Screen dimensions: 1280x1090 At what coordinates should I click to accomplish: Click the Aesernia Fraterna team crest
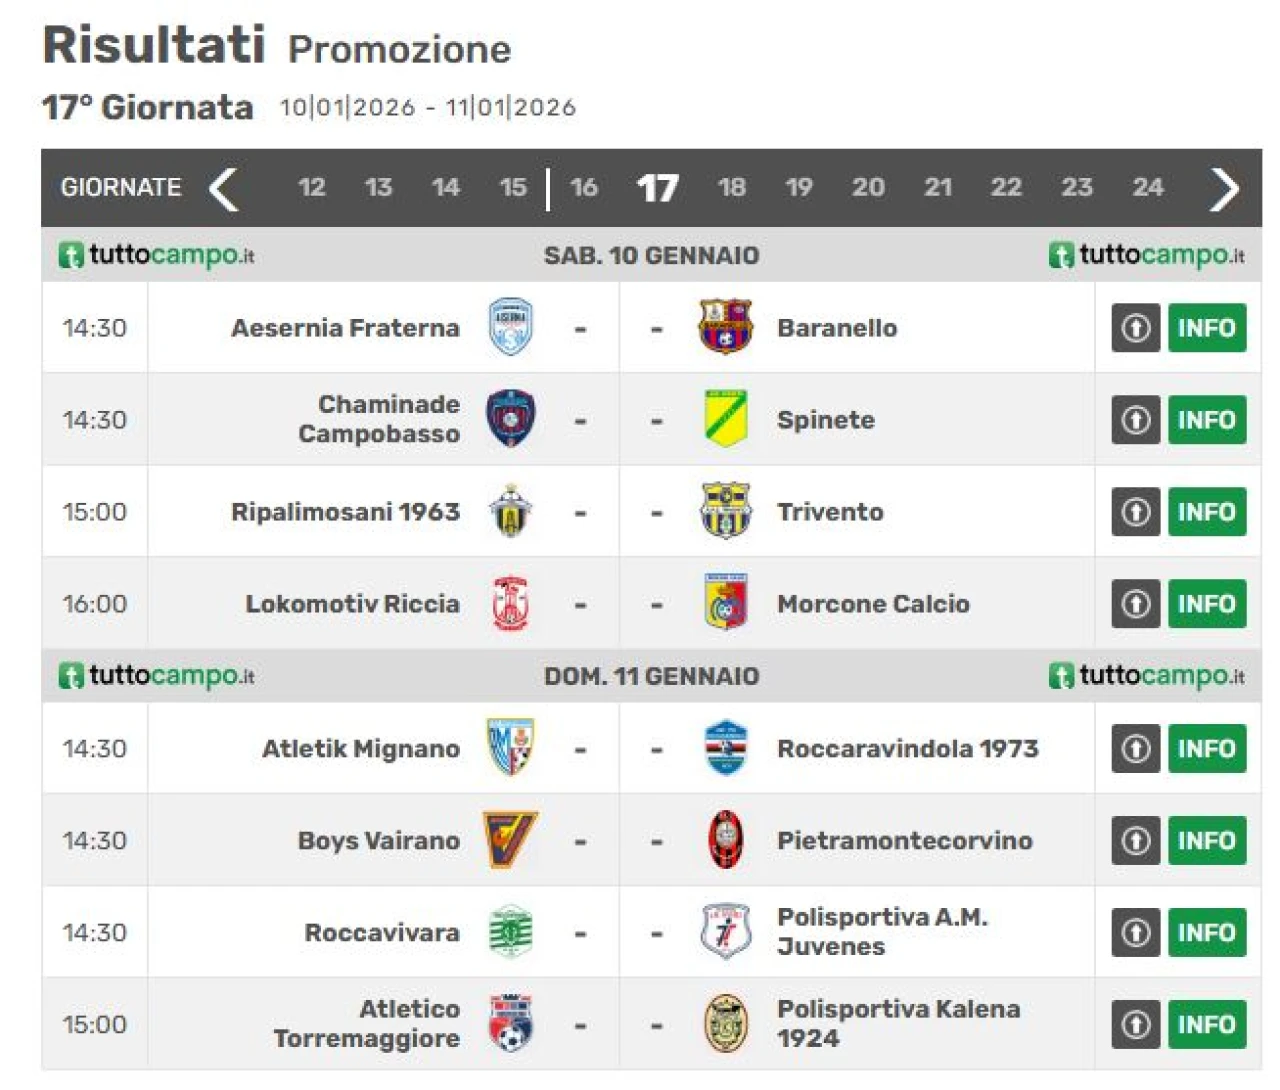[x=511, y=327]
